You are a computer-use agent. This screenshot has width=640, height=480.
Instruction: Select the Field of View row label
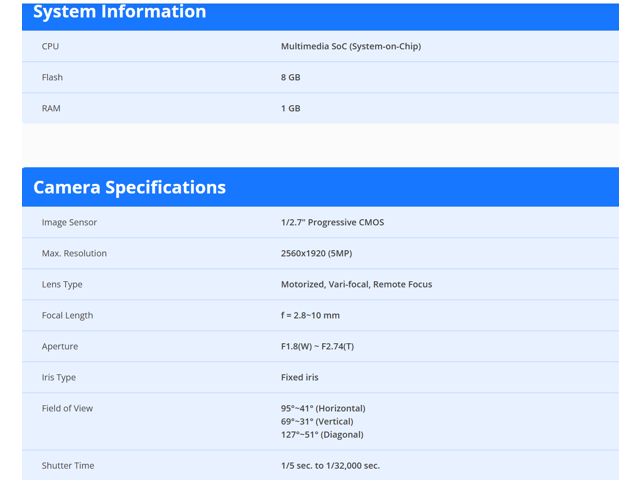point(68,408)
